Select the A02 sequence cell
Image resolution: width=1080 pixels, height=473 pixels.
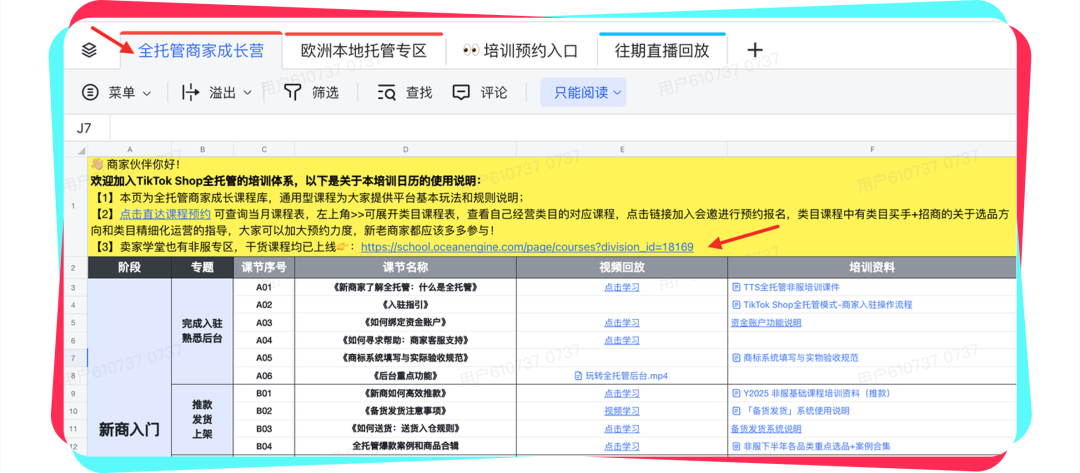pyautogui.click(x=264, y=305)
